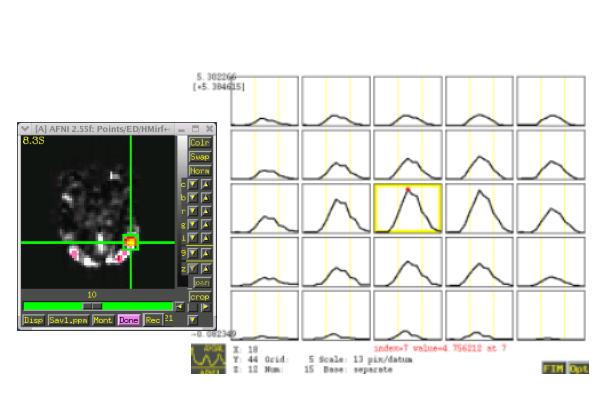Open the Disp display options
The image size is (600, 400).
[x=33, y=320]
